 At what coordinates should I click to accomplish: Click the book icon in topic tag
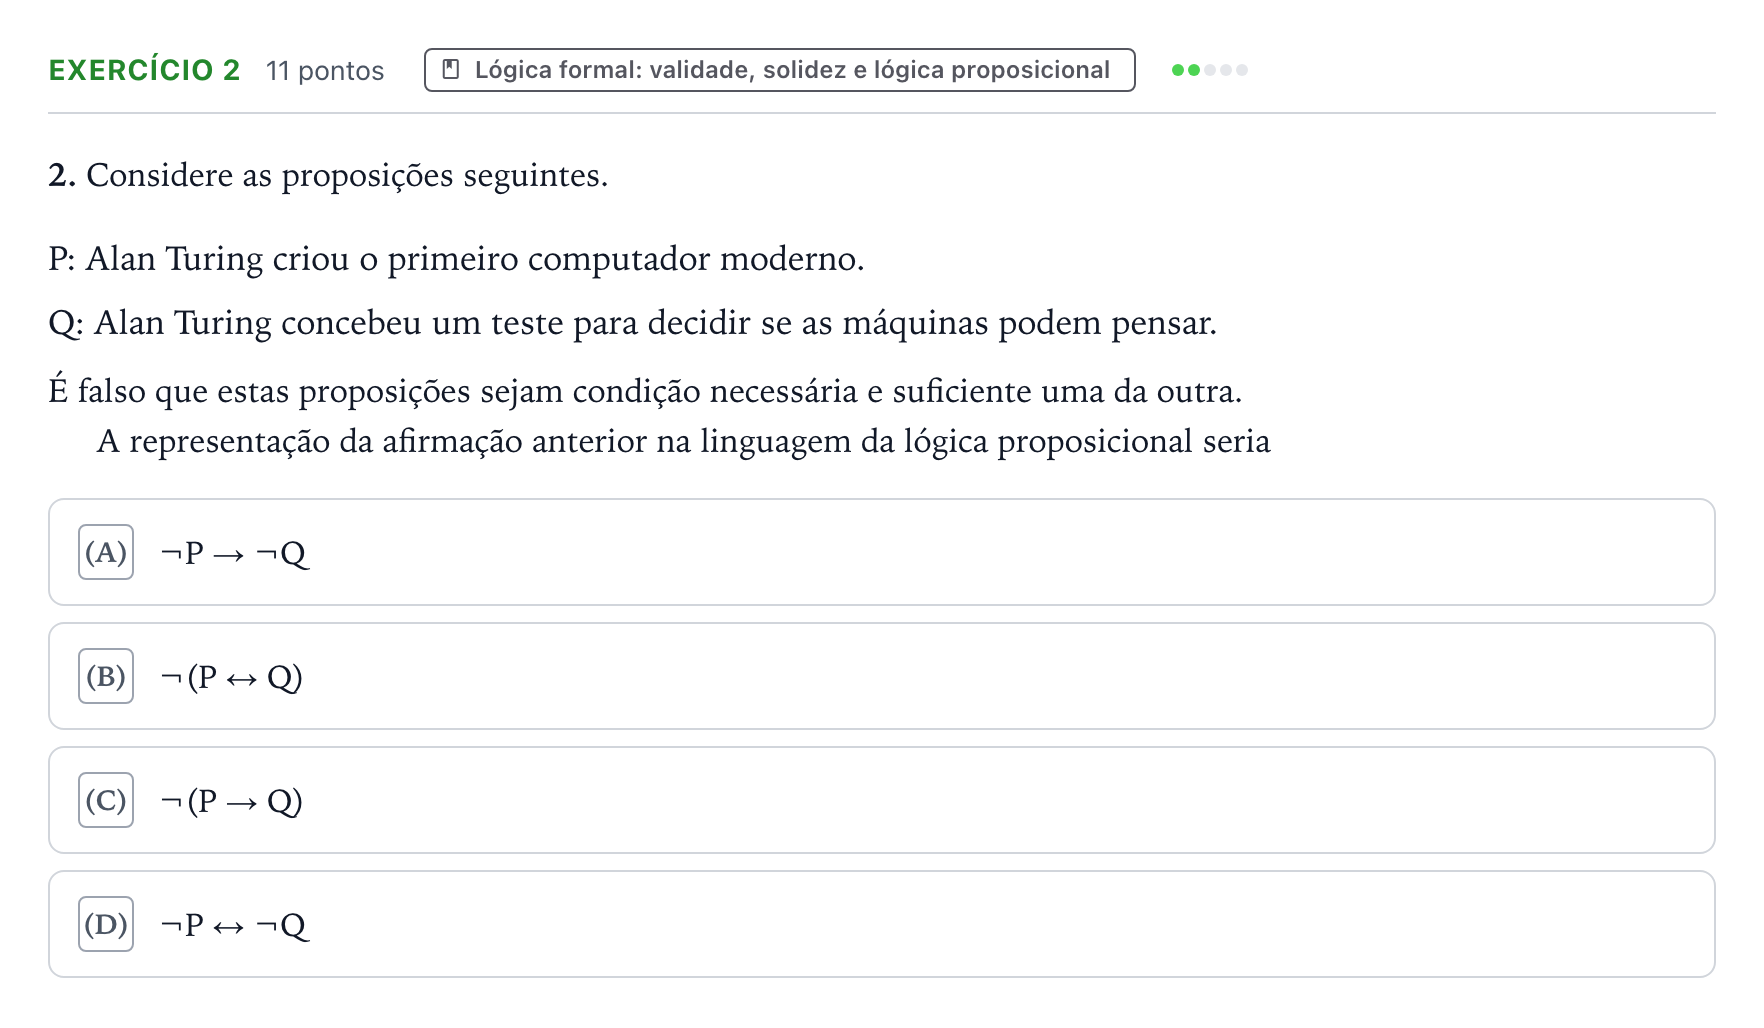(451, 70)
